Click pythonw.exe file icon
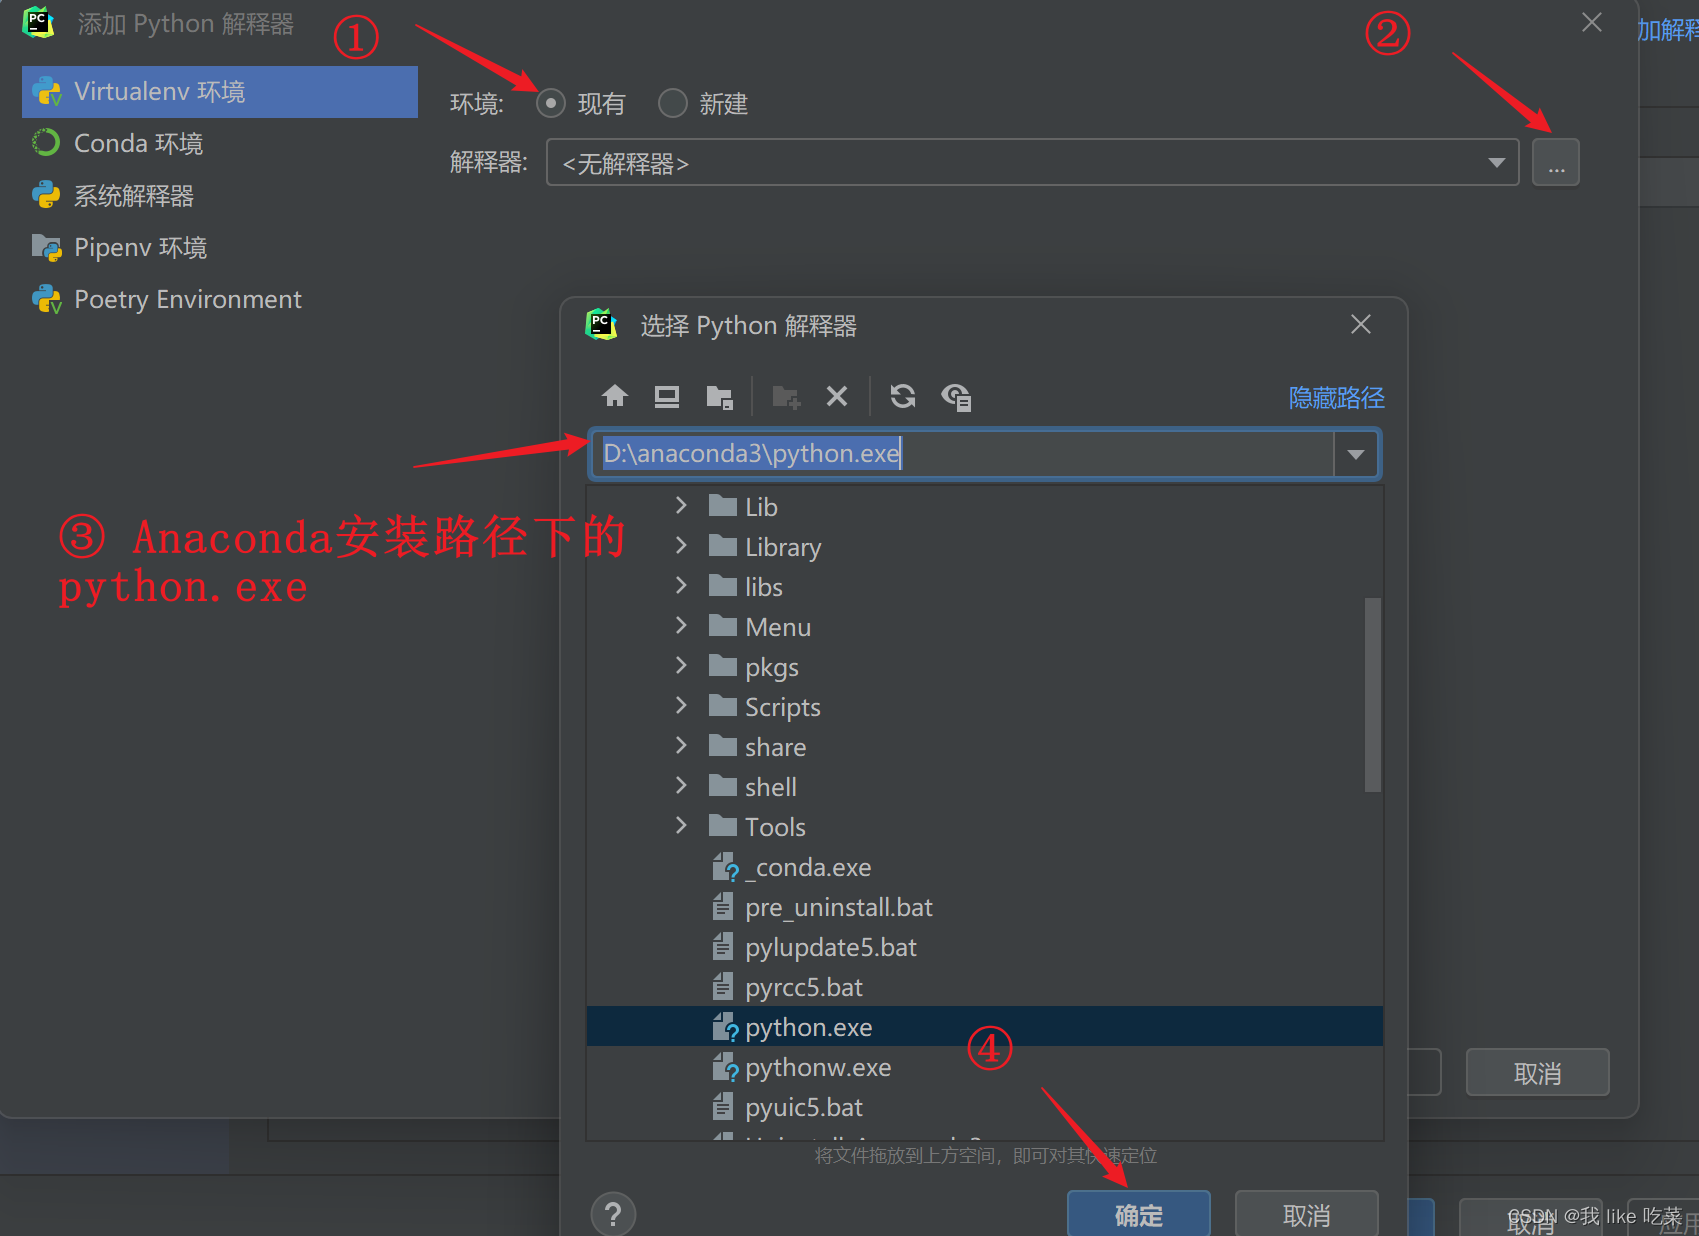This screenshot has width=1699, height=1236. (725, 1067)
